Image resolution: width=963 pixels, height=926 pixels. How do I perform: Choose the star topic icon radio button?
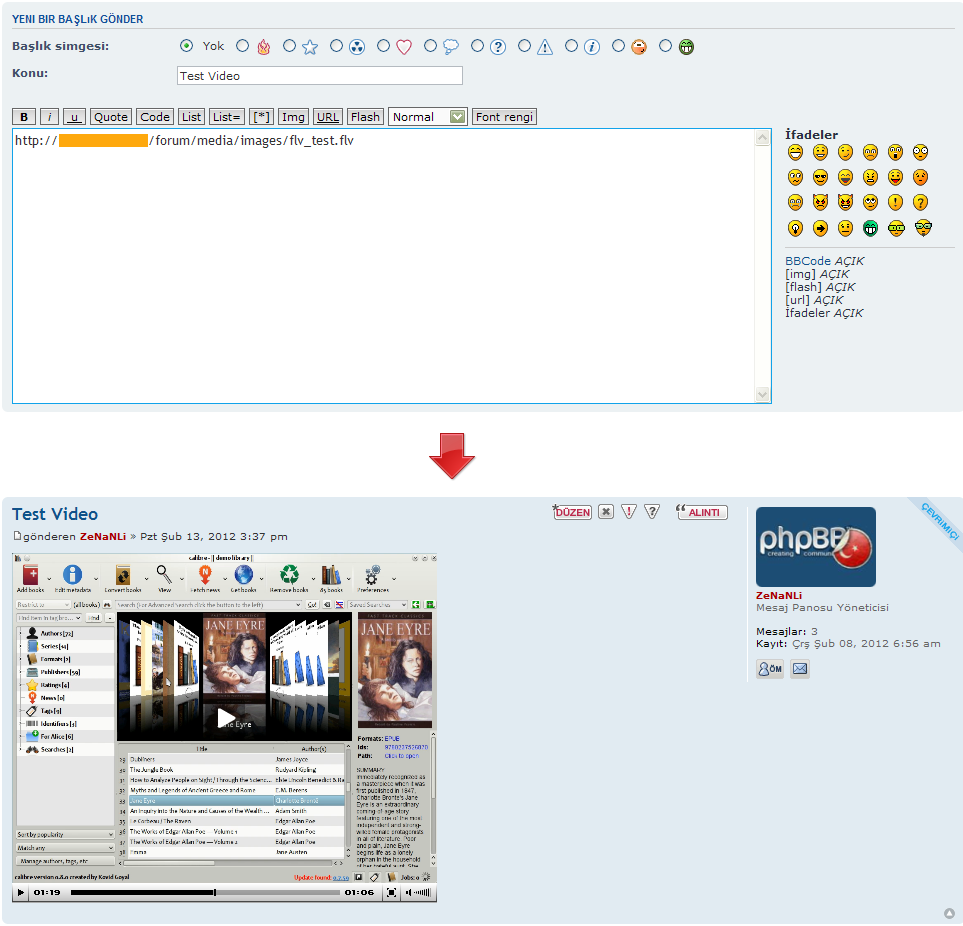[x=289, y=46]
